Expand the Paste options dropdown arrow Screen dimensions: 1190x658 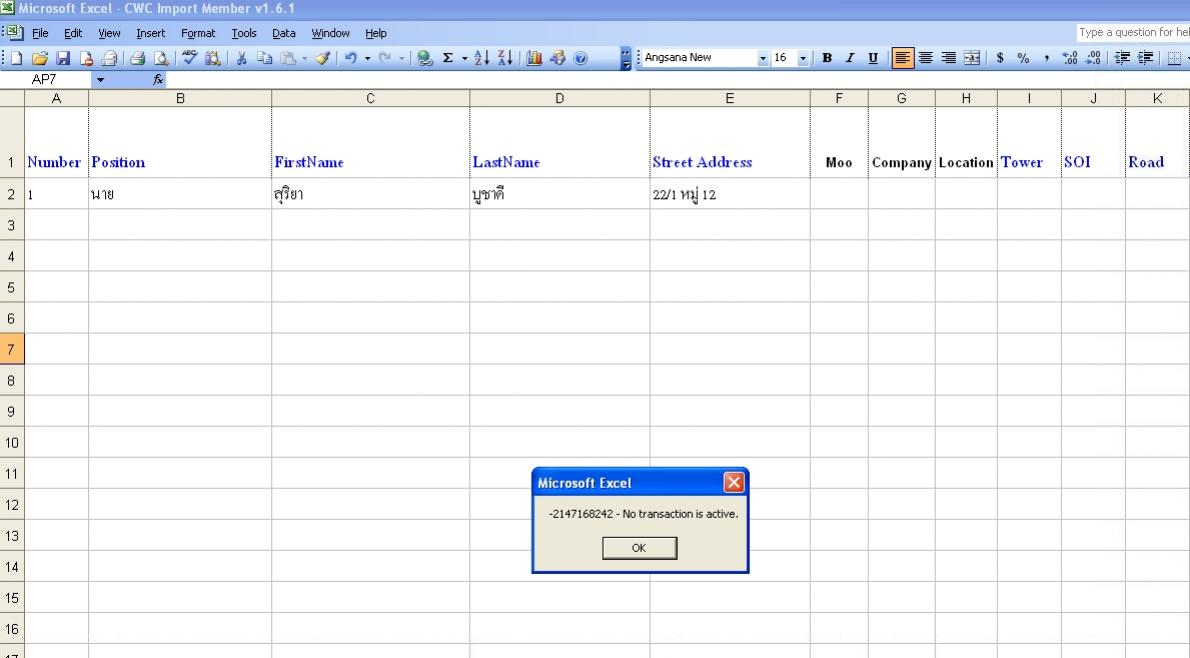(304, 58)
